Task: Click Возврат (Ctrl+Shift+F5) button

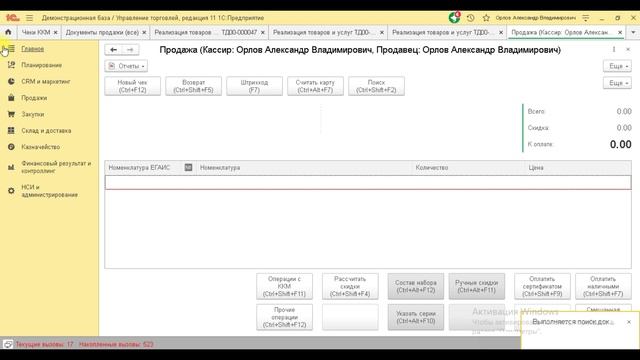Action: [193, 86]
